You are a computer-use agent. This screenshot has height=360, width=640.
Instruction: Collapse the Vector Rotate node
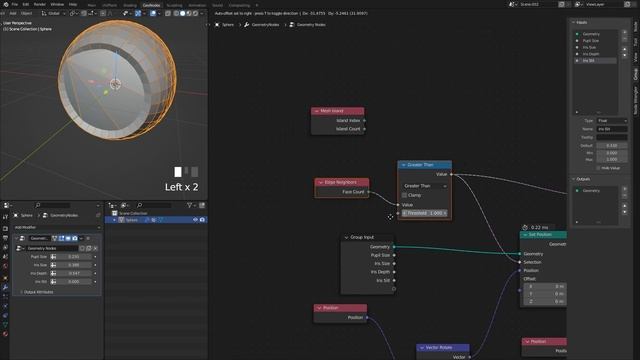coord(422,348)
